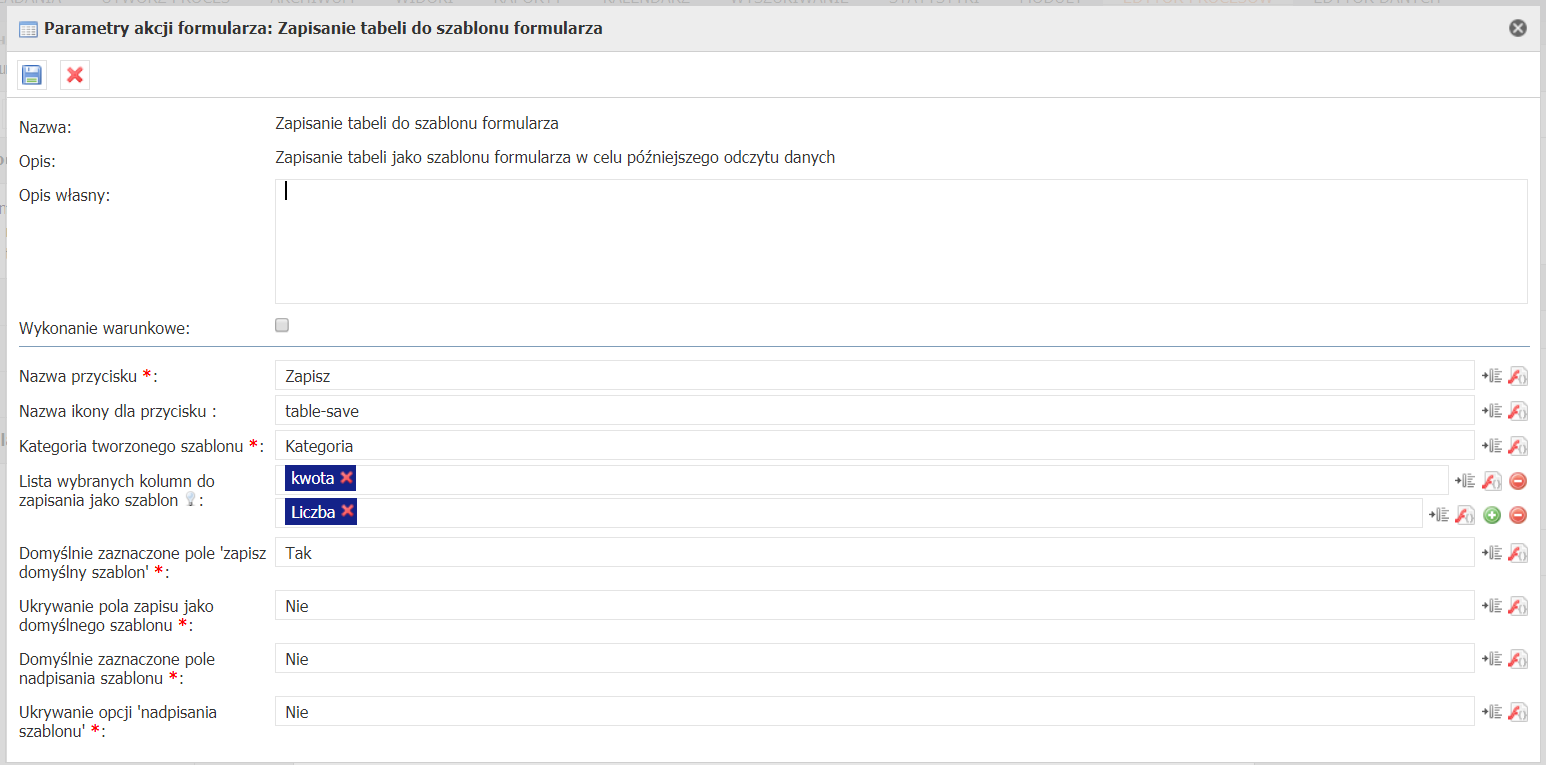Image resolution: width=1546 pixels, height=765 pixels.
Task: Click the 'Wykonanie warunkowe:' label
Action: tap(104, 327)
